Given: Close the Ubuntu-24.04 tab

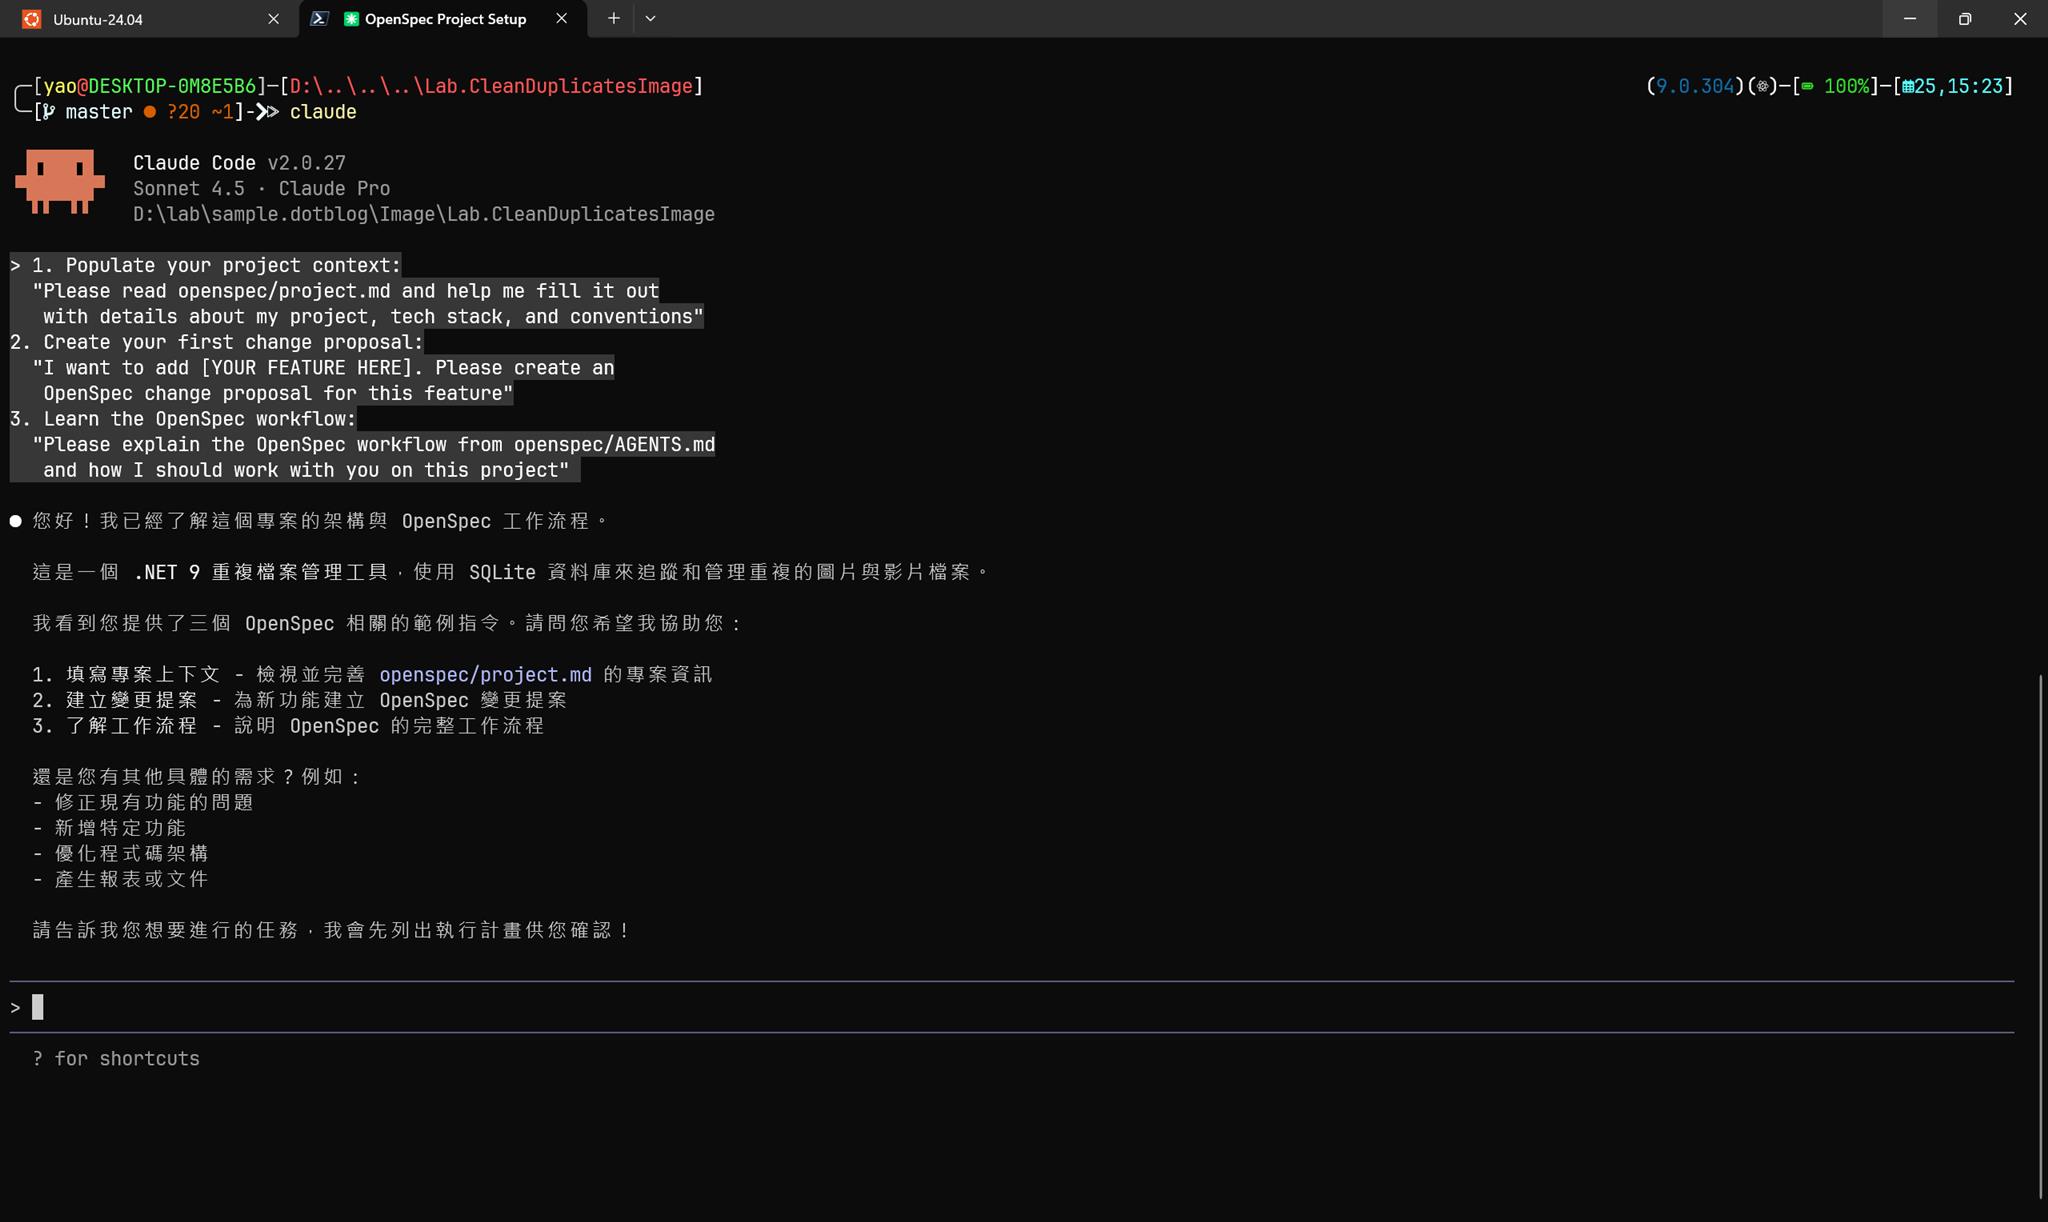Looking at the screenshot, I should coord(273,19).
